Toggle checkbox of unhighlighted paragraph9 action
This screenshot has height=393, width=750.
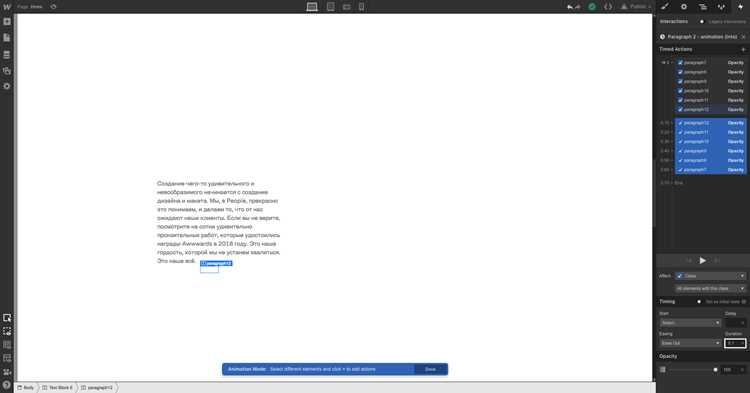pos(680,81)
